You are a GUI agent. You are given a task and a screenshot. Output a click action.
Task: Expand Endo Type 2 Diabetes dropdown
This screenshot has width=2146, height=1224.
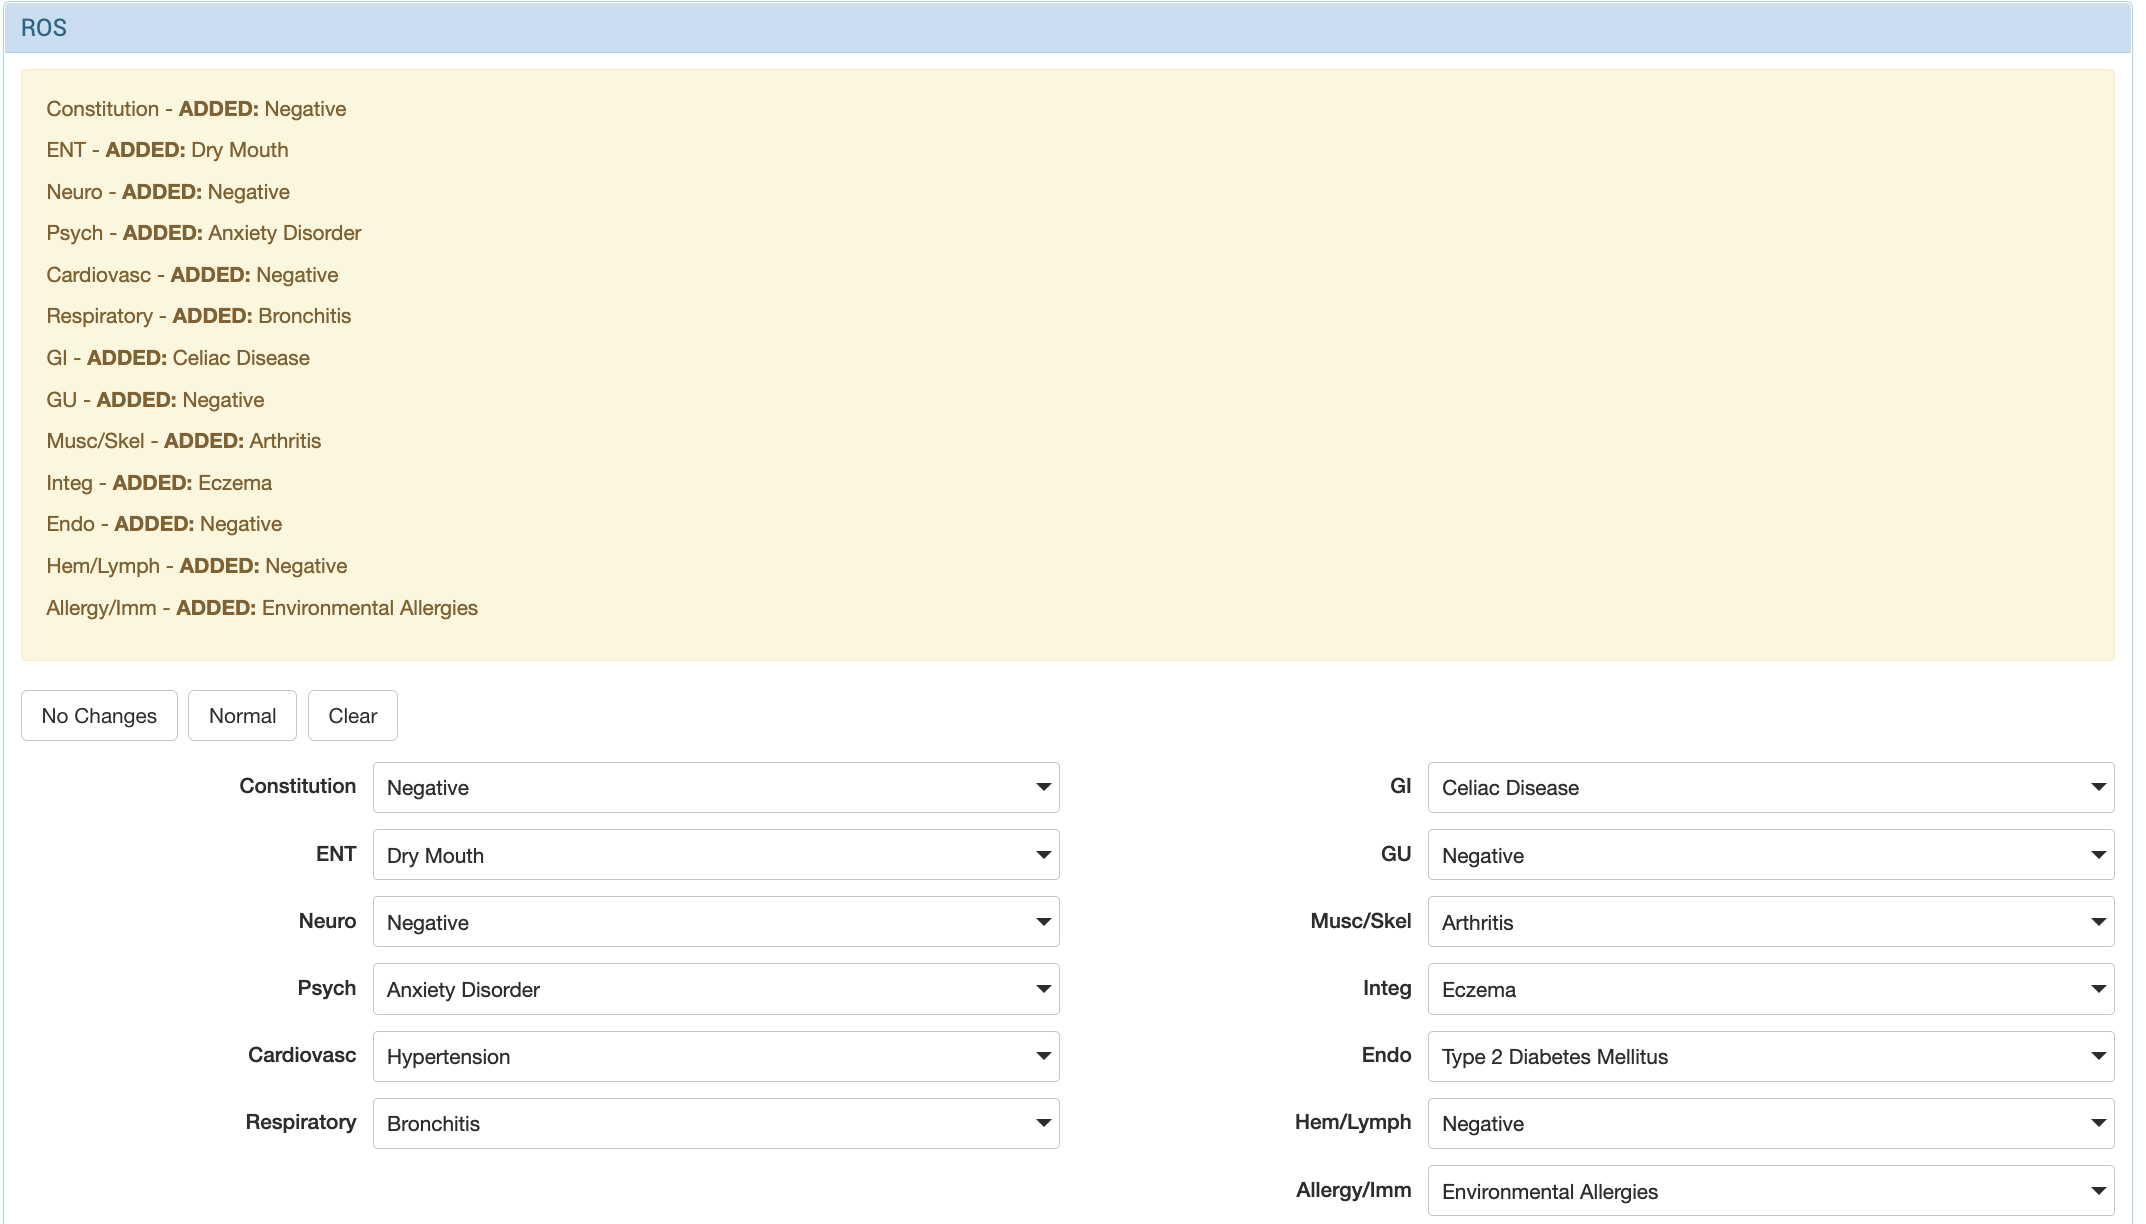click(1770, 1056)
